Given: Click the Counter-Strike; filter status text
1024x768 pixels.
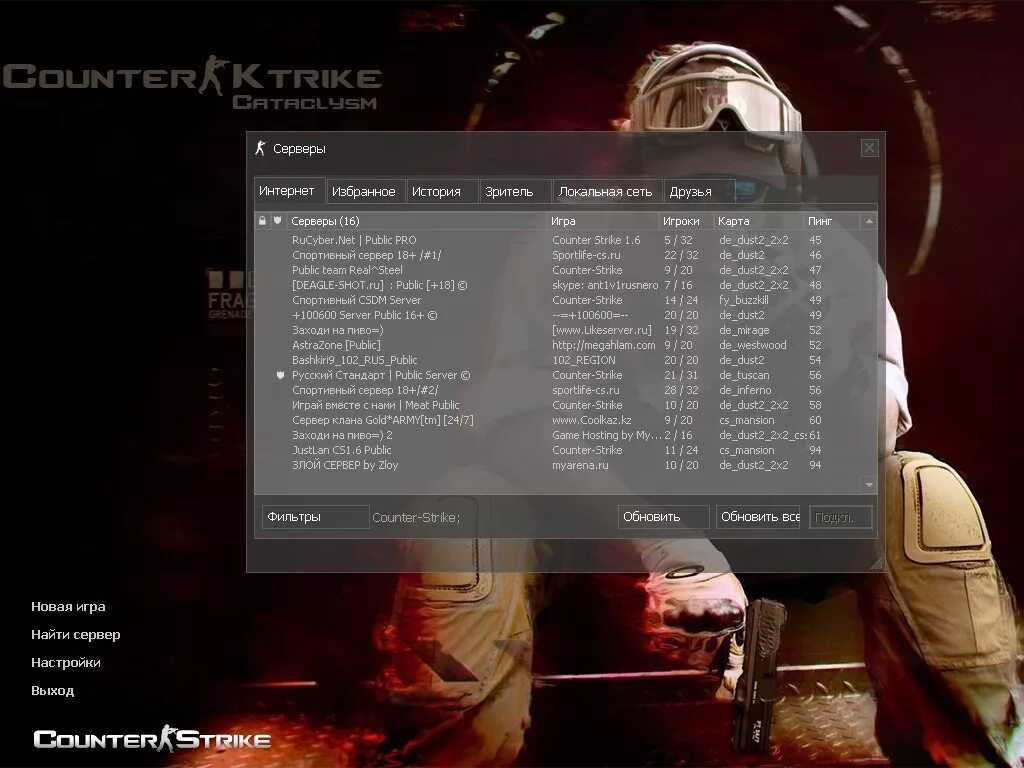Looking at the screenshot, I should [x=416, y=517].
